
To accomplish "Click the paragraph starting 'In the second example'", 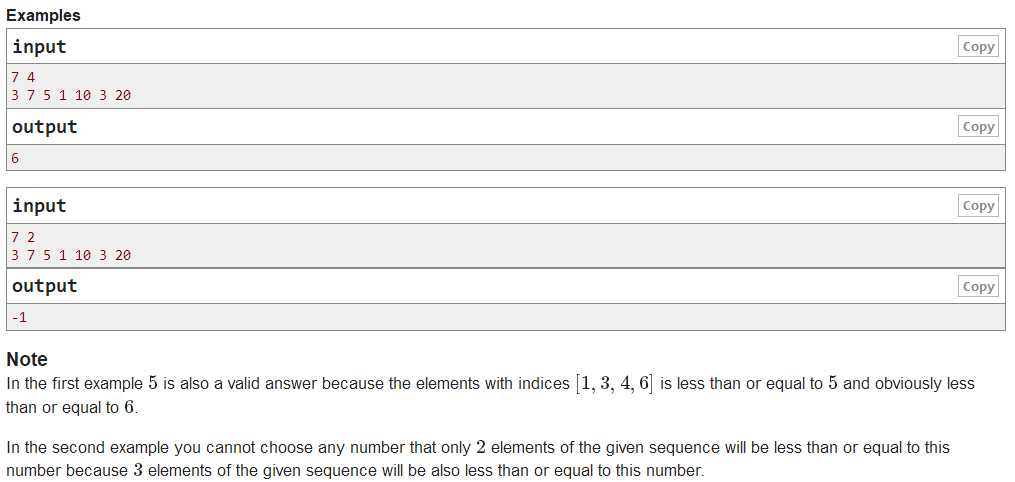I will (x=478, y=459).
